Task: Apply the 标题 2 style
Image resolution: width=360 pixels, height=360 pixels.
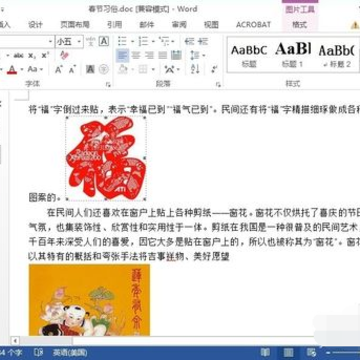Action: pyautogui.click(x=336, y=55)
